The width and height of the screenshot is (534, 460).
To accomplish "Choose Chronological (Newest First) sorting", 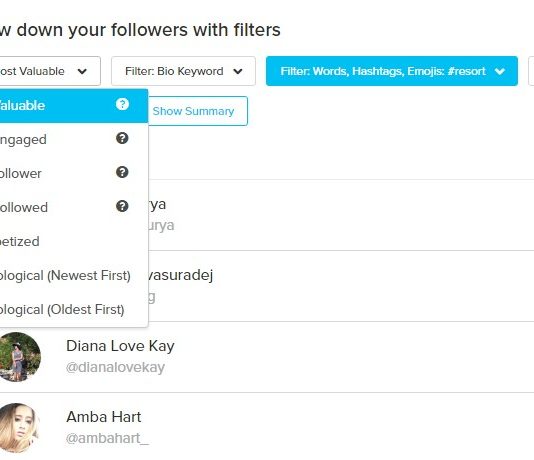I will [x=74, y=276].
